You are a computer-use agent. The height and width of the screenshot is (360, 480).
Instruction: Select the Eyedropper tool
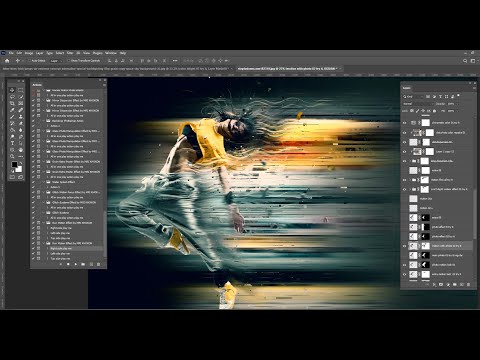pyautogui.click(x=12, y=110)
